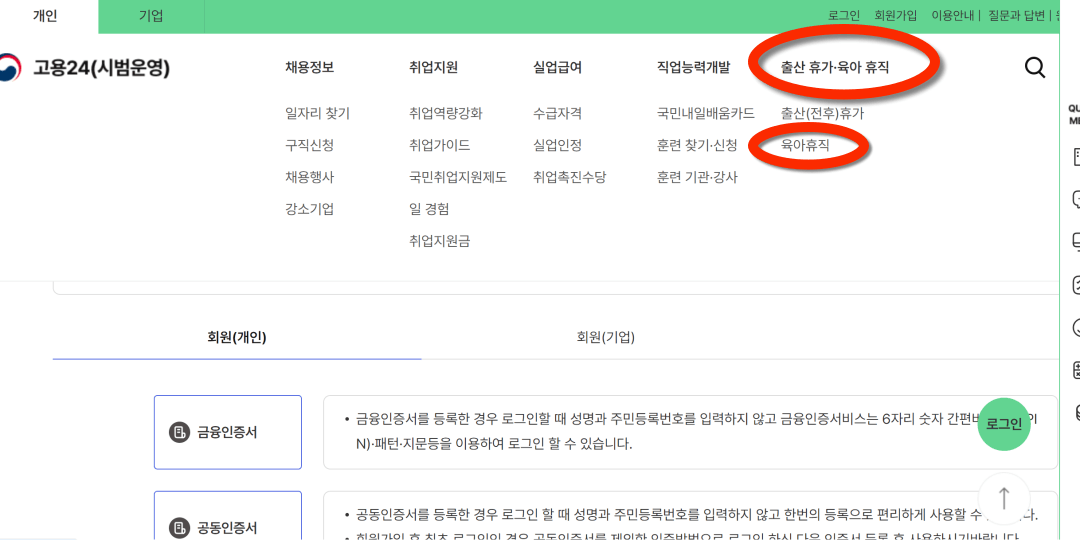Select the 회원(개인) login tab
This screenshot has width=1080, height=540.
click(237, 338)
